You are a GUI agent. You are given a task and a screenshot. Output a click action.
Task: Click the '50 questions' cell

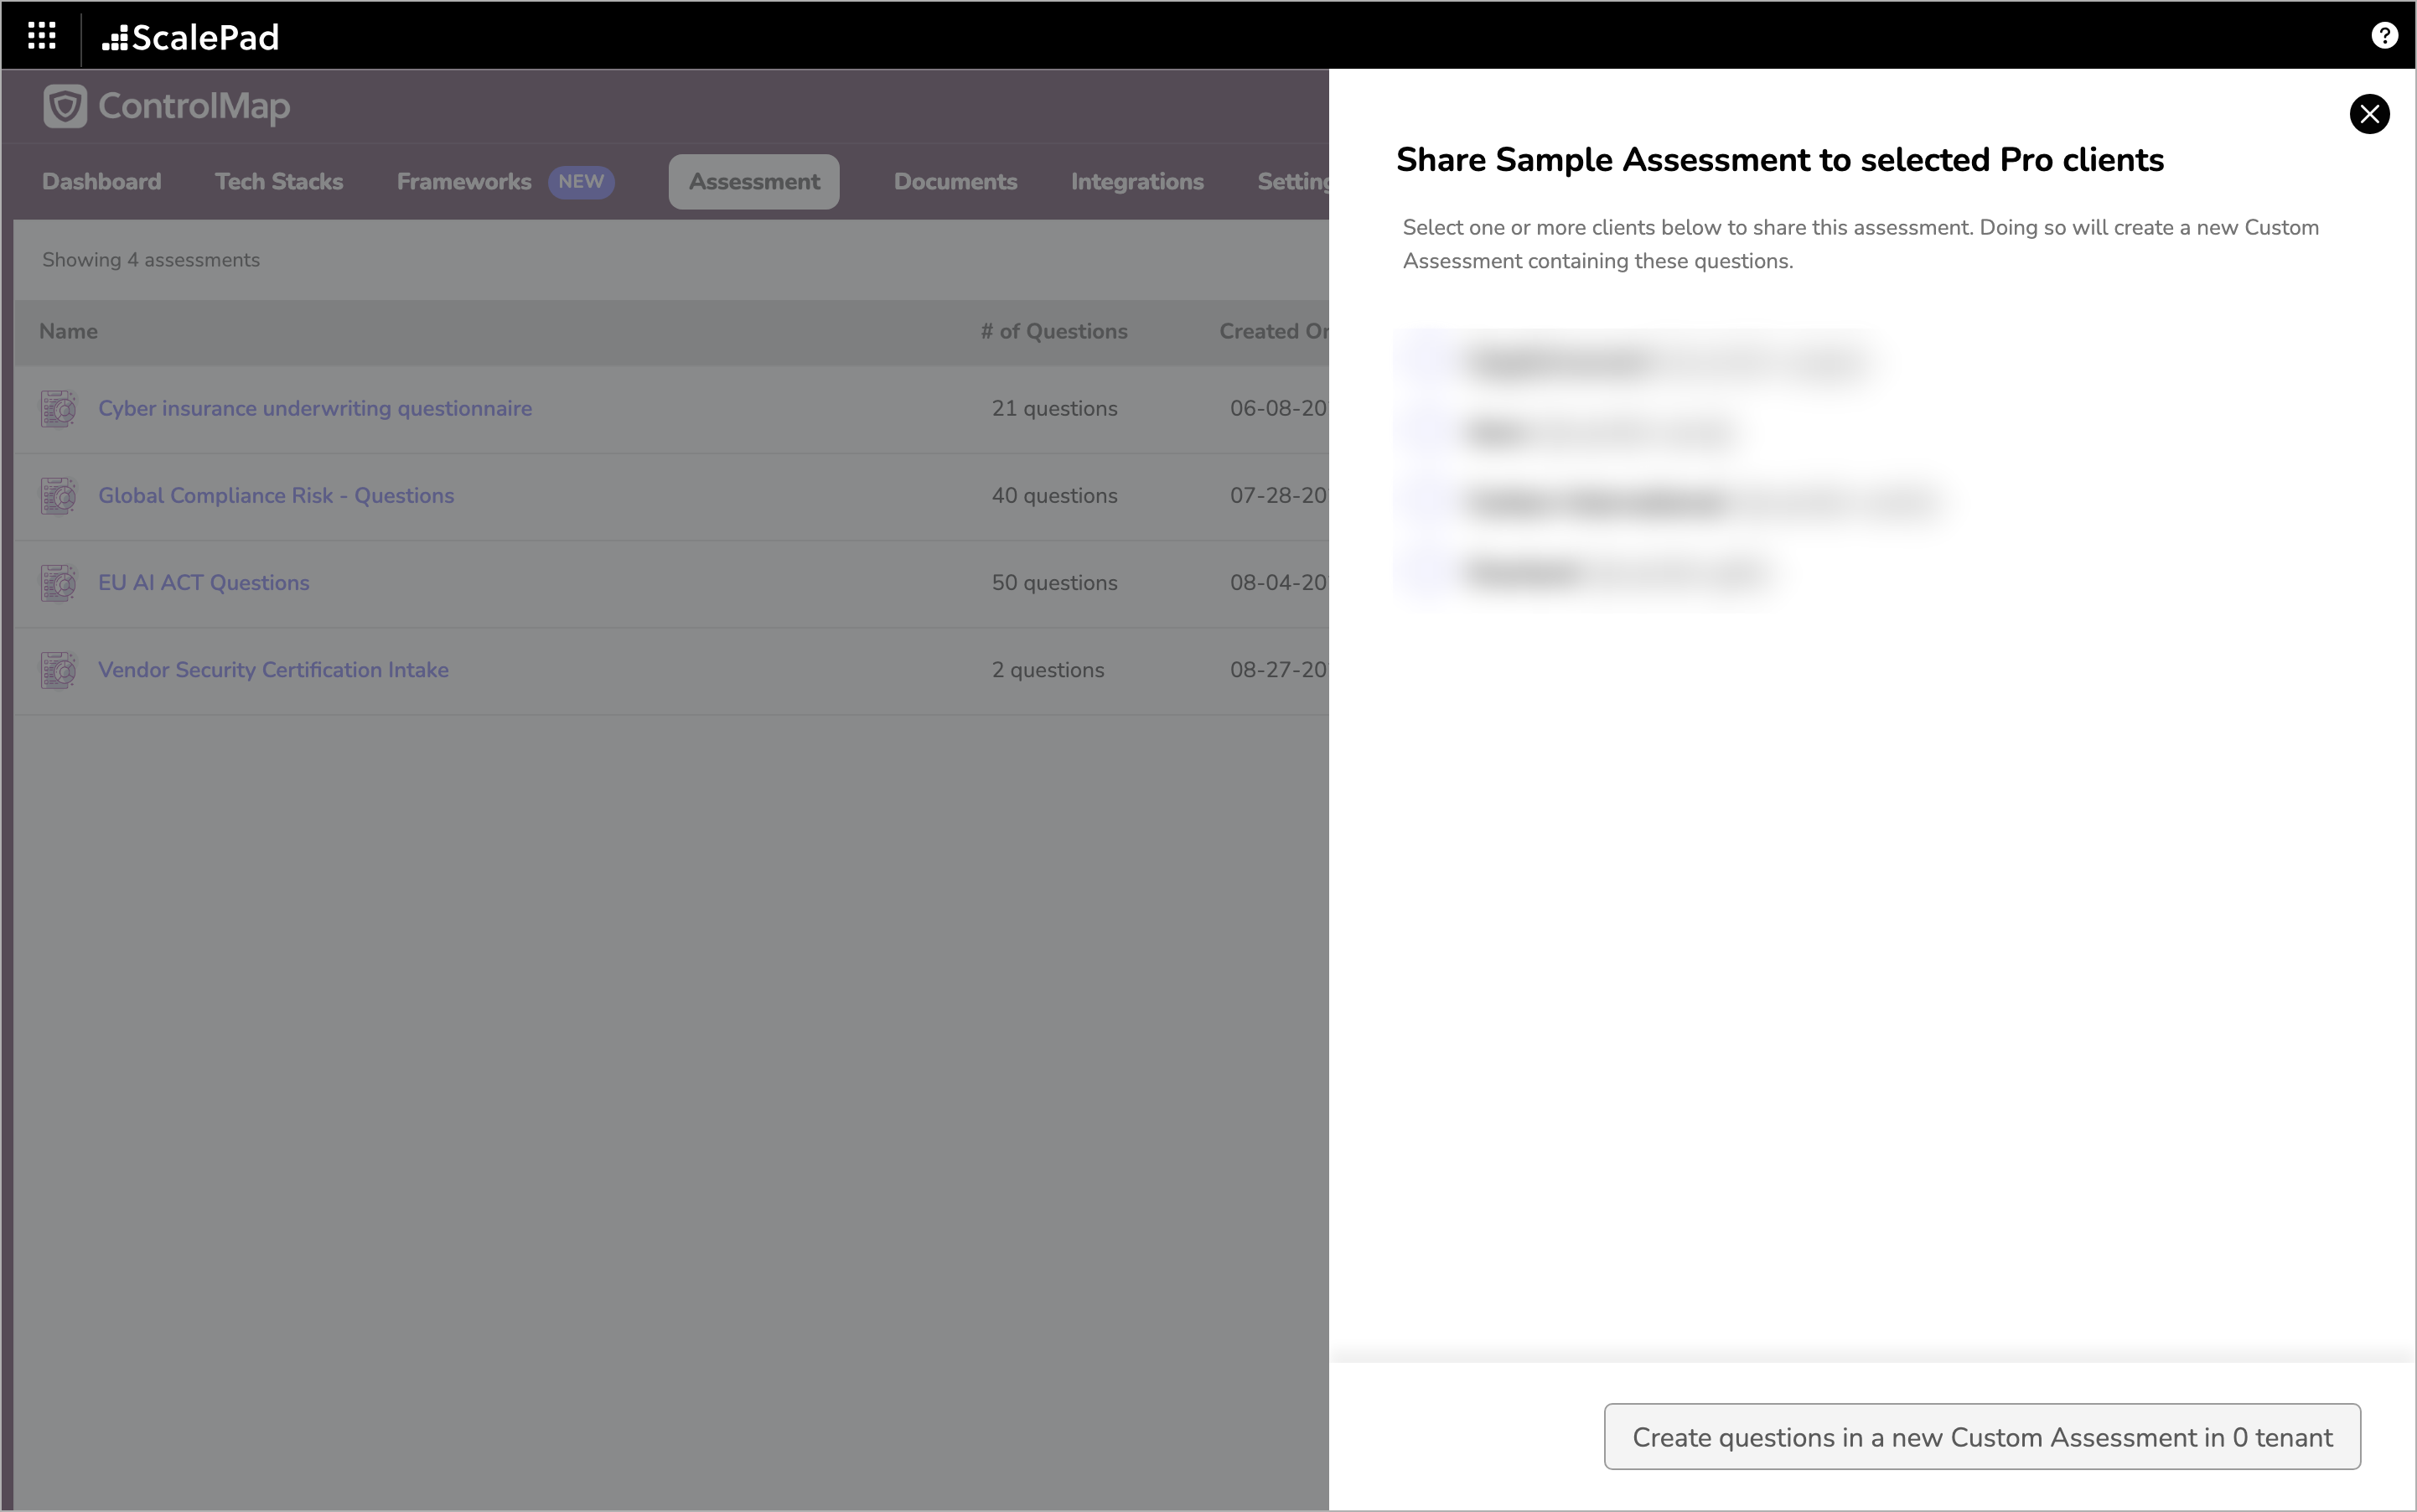pos(1054,583)
